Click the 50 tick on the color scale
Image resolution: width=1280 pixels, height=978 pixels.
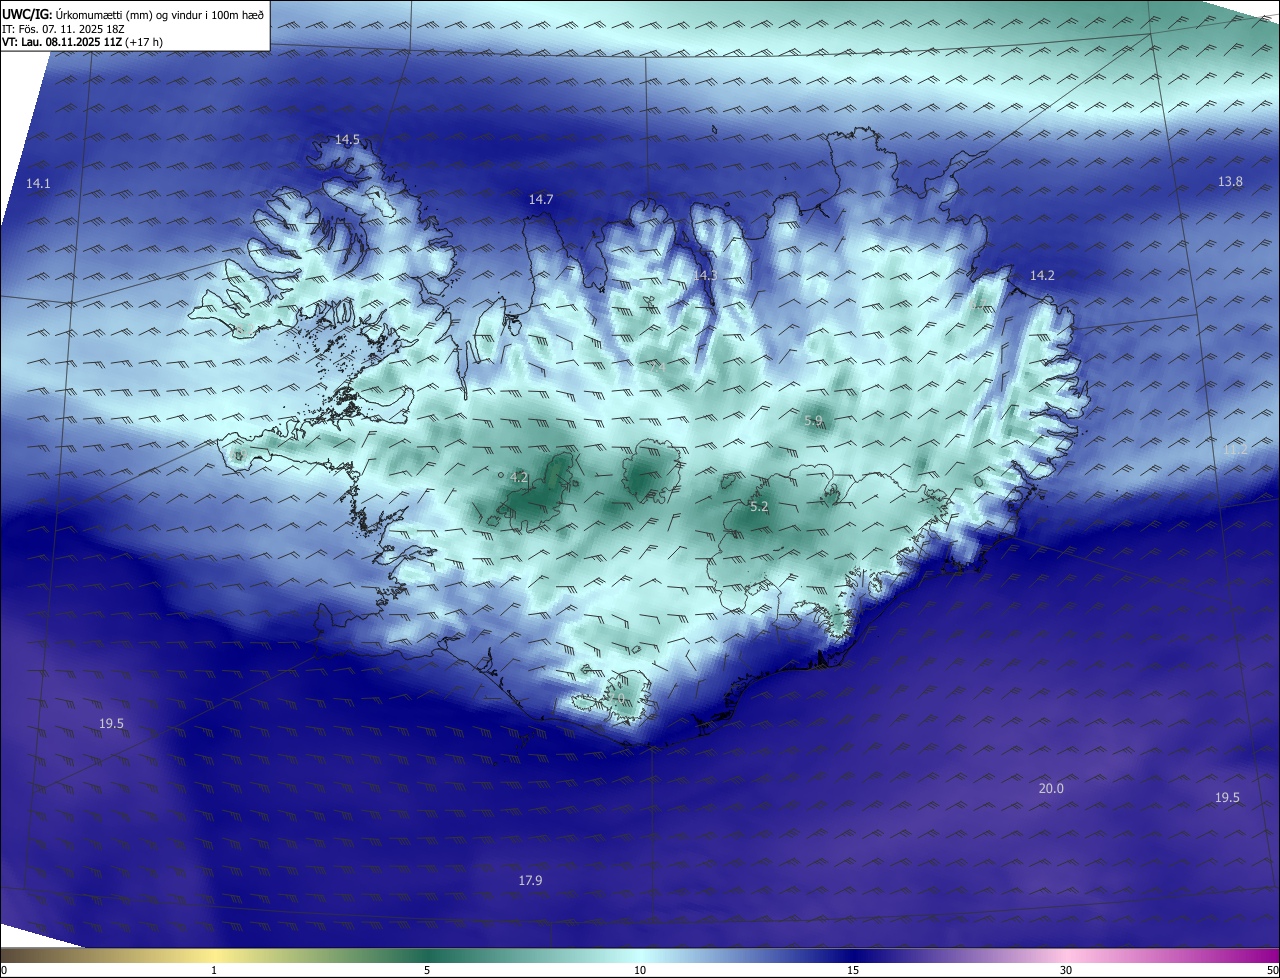coord(1272,970)
